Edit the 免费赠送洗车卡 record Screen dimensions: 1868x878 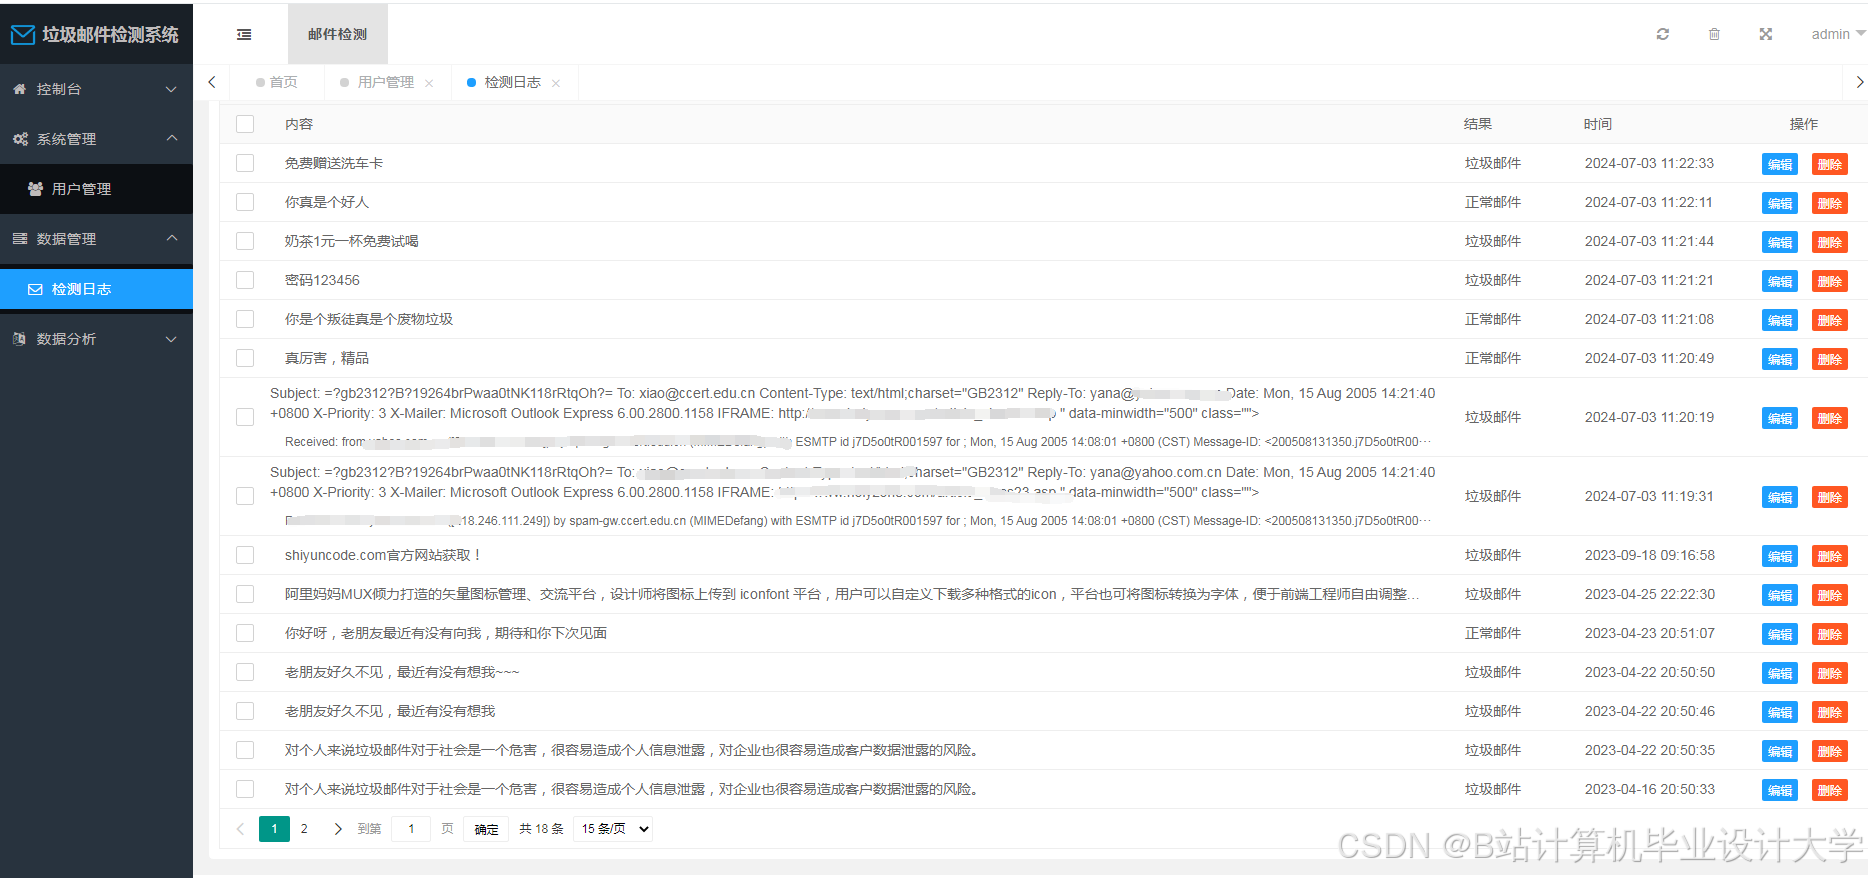click(1780, 164)
